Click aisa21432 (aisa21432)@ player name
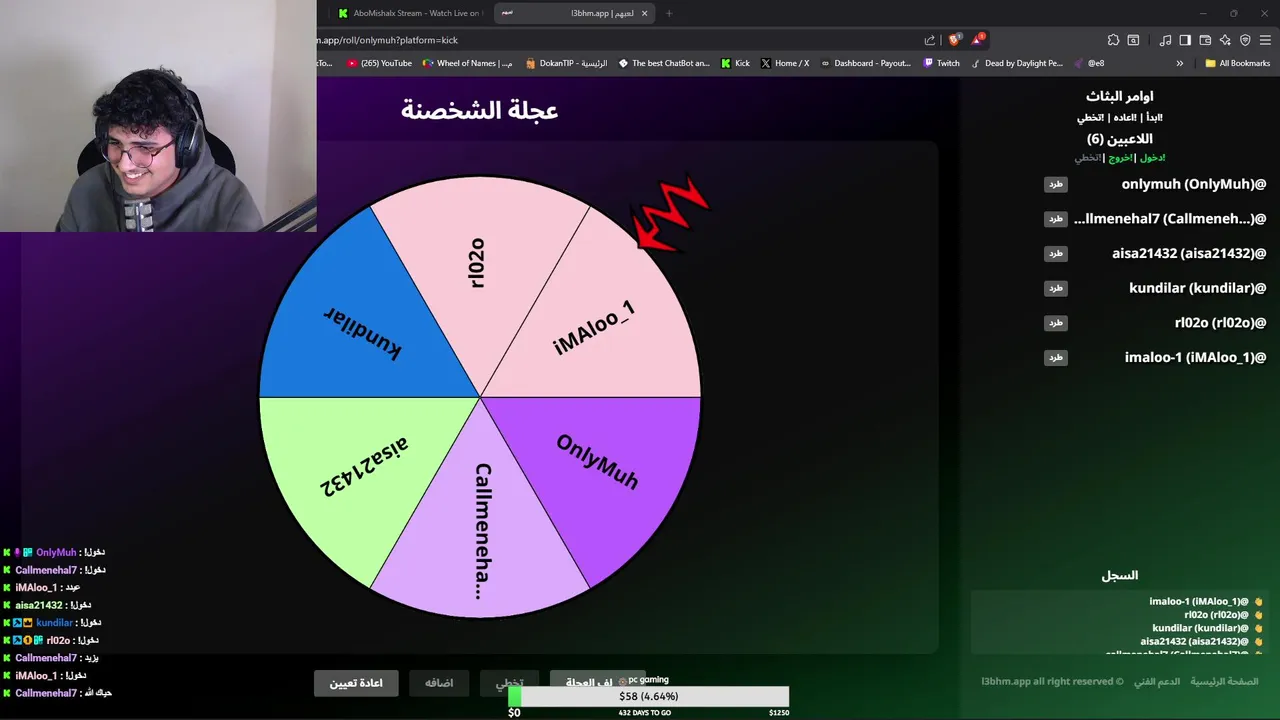Image resolution: width=1280 pixels, height=720 pixels. (1189, 253)
